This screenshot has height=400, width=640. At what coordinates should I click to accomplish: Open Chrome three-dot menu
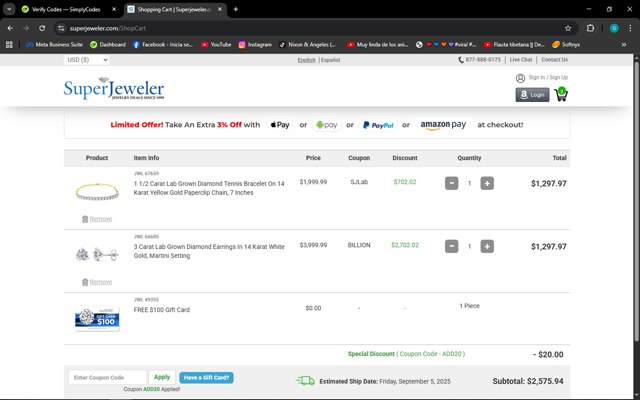tap(630, 28)
